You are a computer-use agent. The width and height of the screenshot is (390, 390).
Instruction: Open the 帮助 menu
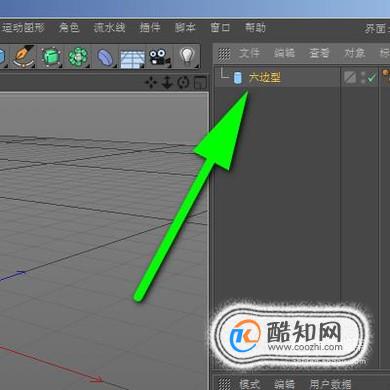(x=255, y=27)
